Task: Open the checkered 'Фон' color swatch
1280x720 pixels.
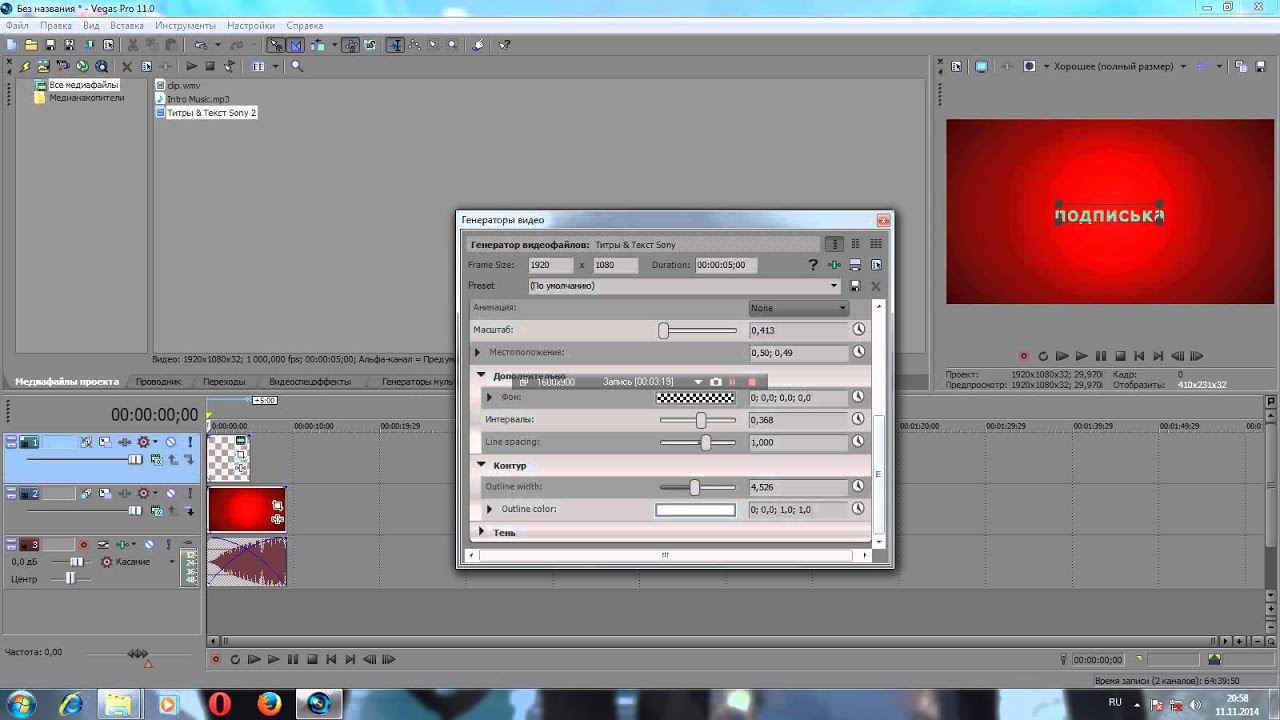Action: (x=695, y=397)
